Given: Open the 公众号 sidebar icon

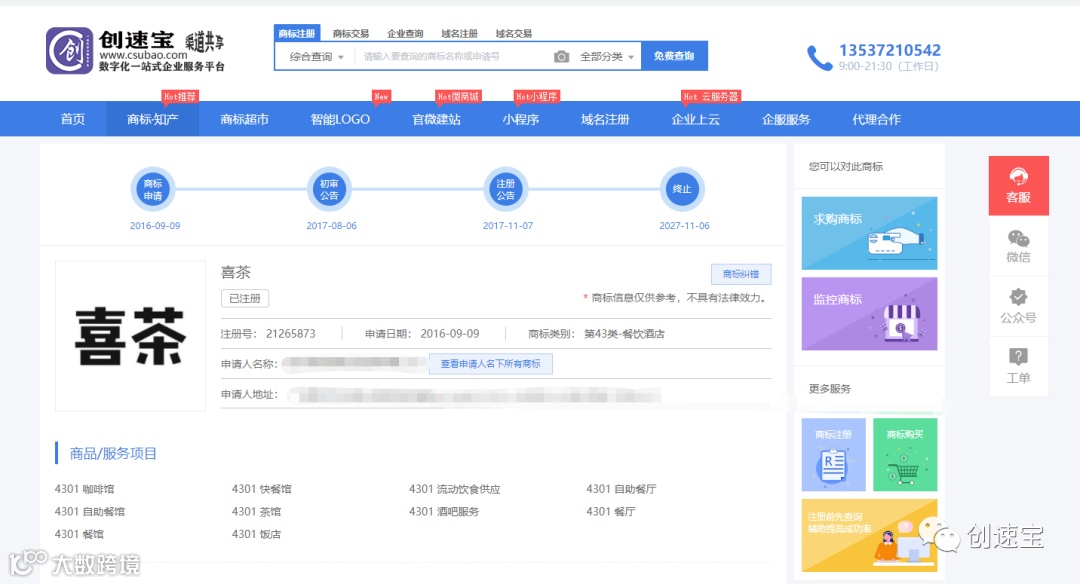Looking at the screenshot, I should click(x=1018, y=307).
